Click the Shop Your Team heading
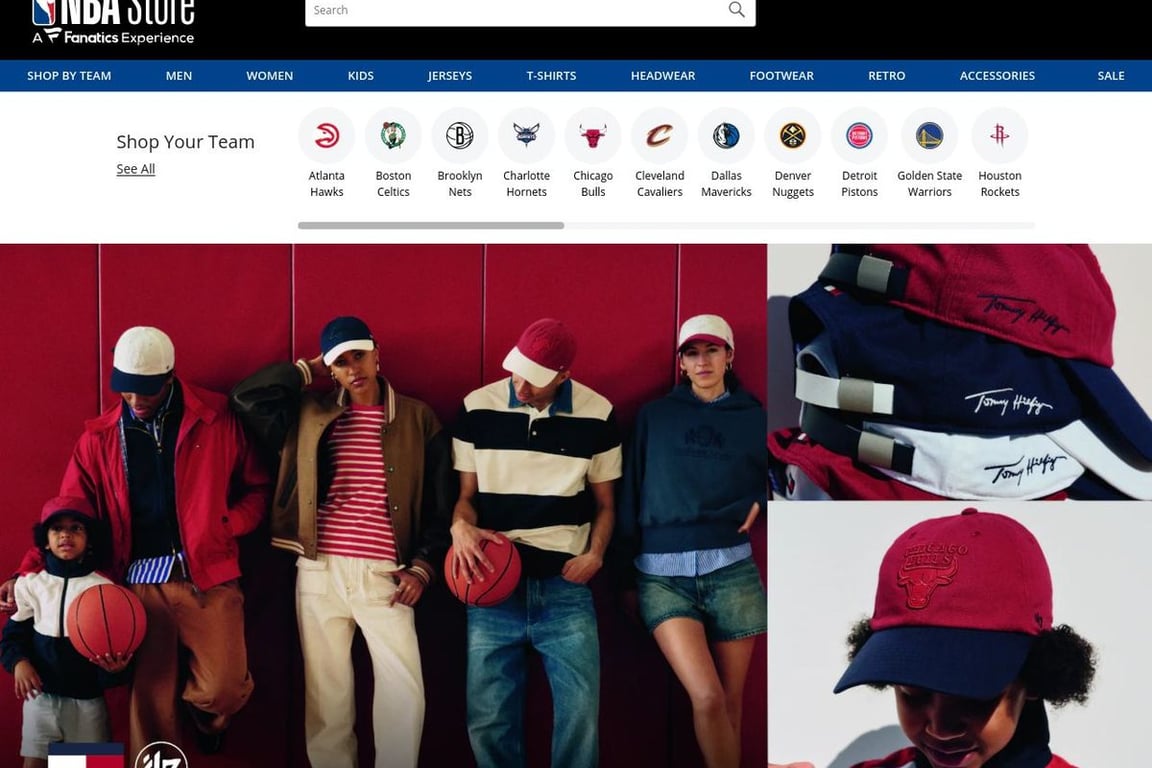Image resolution: width=1152 pixels, height=768 pixels. (185, 142)
